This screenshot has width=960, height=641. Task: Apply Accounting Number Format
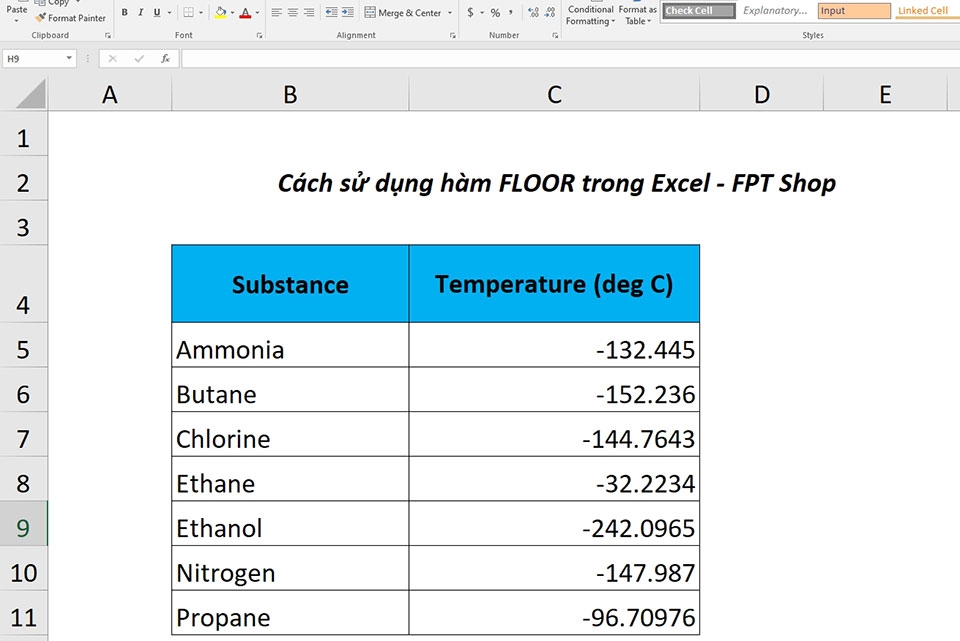point(470,11)
